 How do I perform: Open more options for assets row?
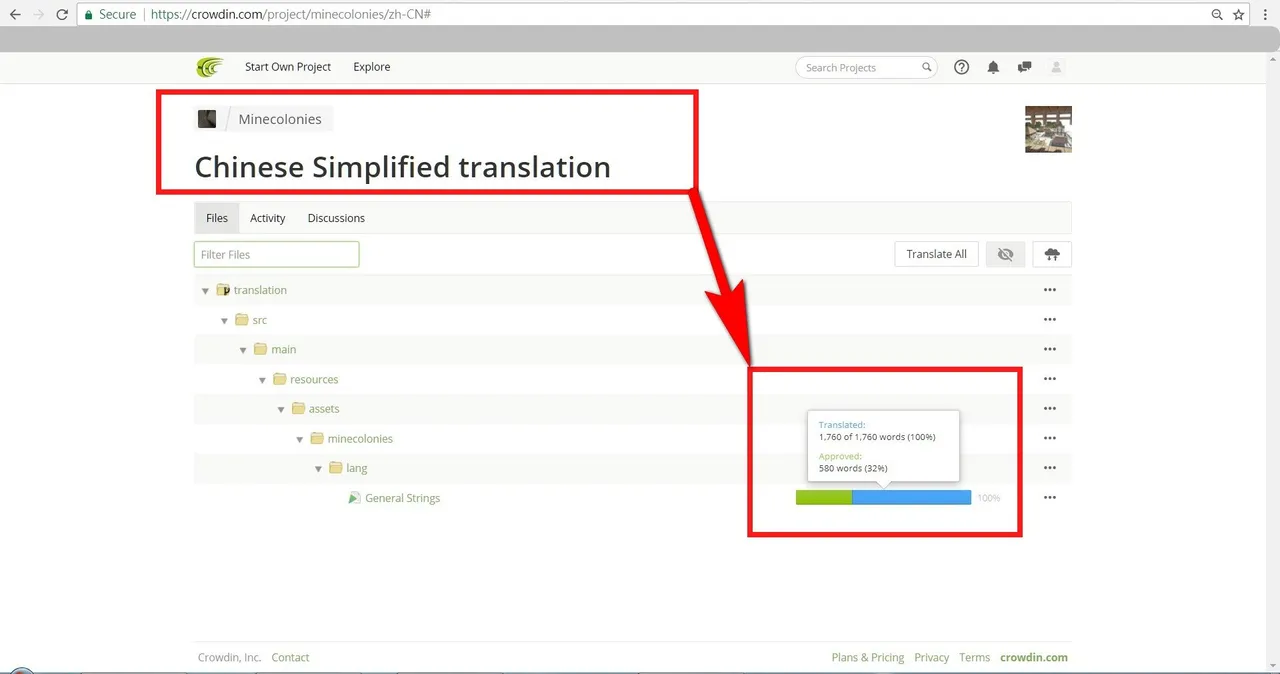tap(1050, 409)
